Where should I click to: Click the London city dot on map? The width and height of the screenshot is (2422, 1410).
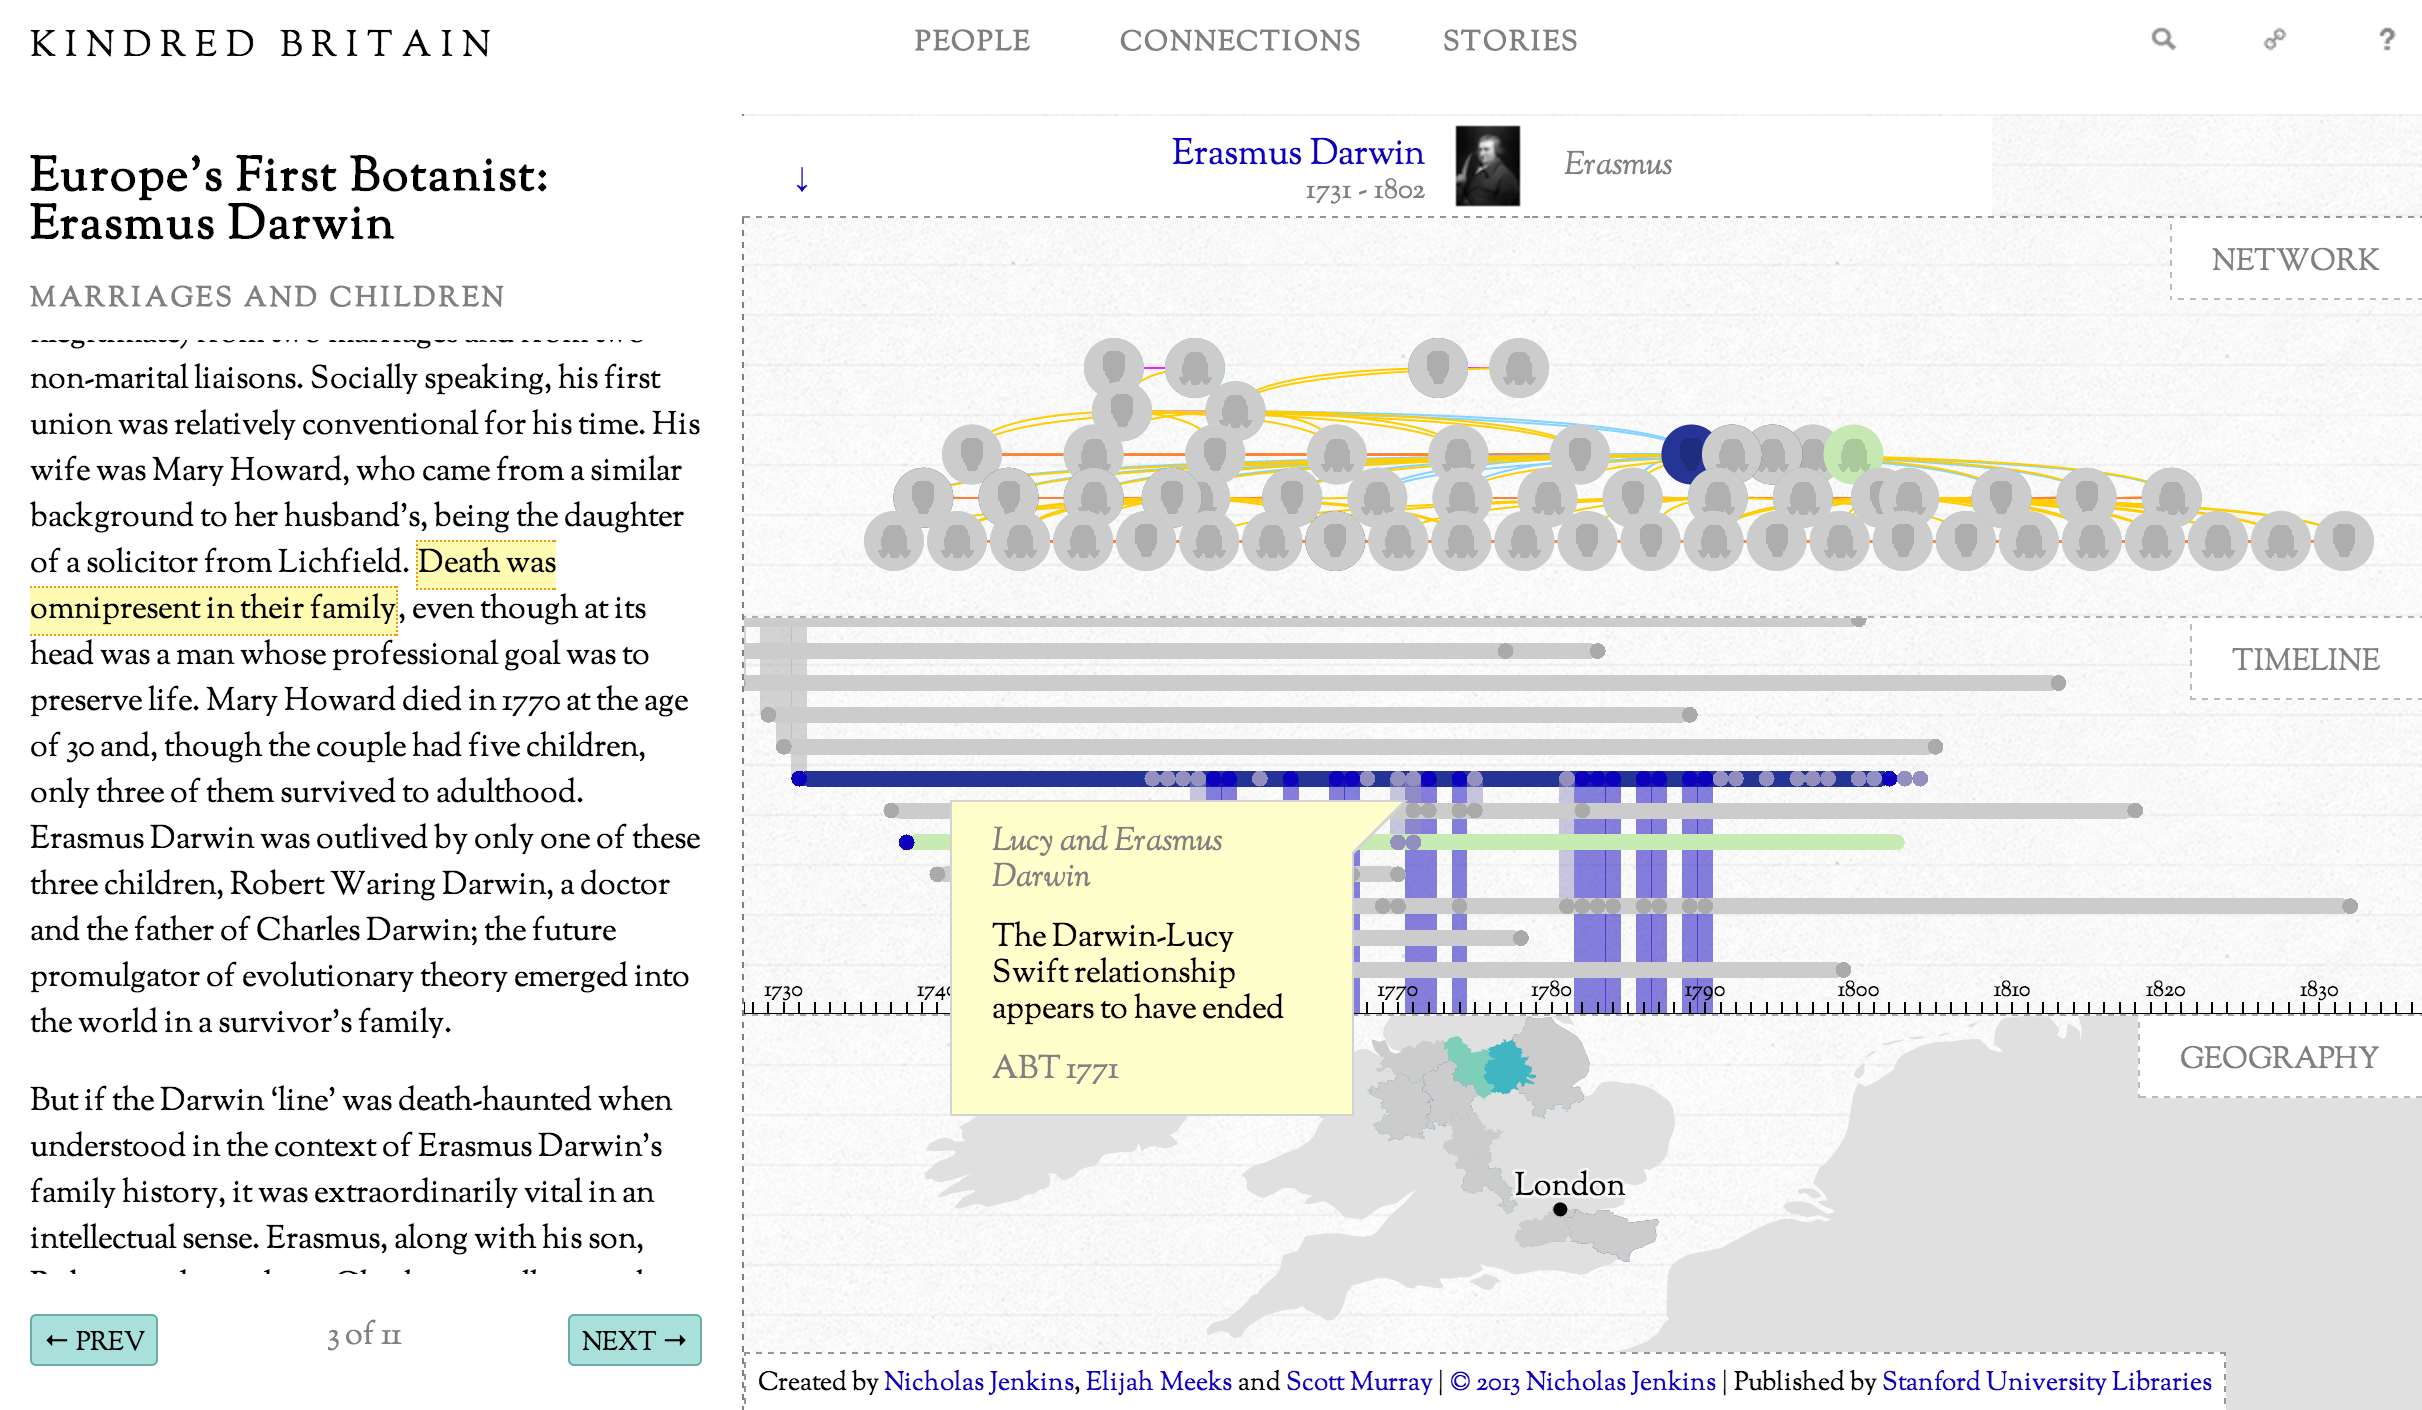[1560, 1209]
